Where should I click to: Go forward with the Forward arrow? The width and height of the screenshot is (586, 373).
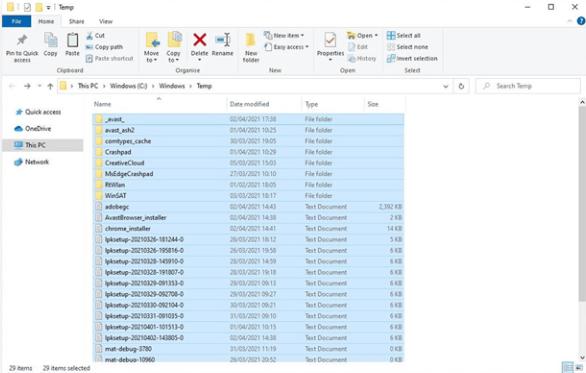click(x=27, y=86)
